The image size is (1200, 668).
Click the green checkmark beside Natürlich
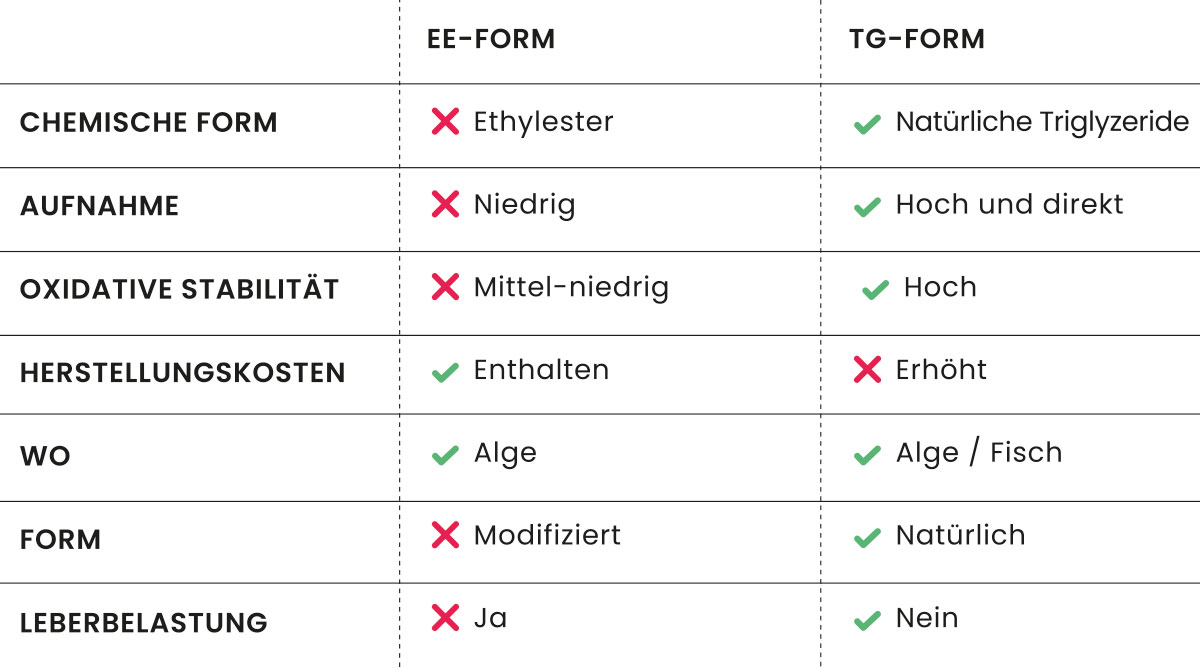click(x=866, y=538)
